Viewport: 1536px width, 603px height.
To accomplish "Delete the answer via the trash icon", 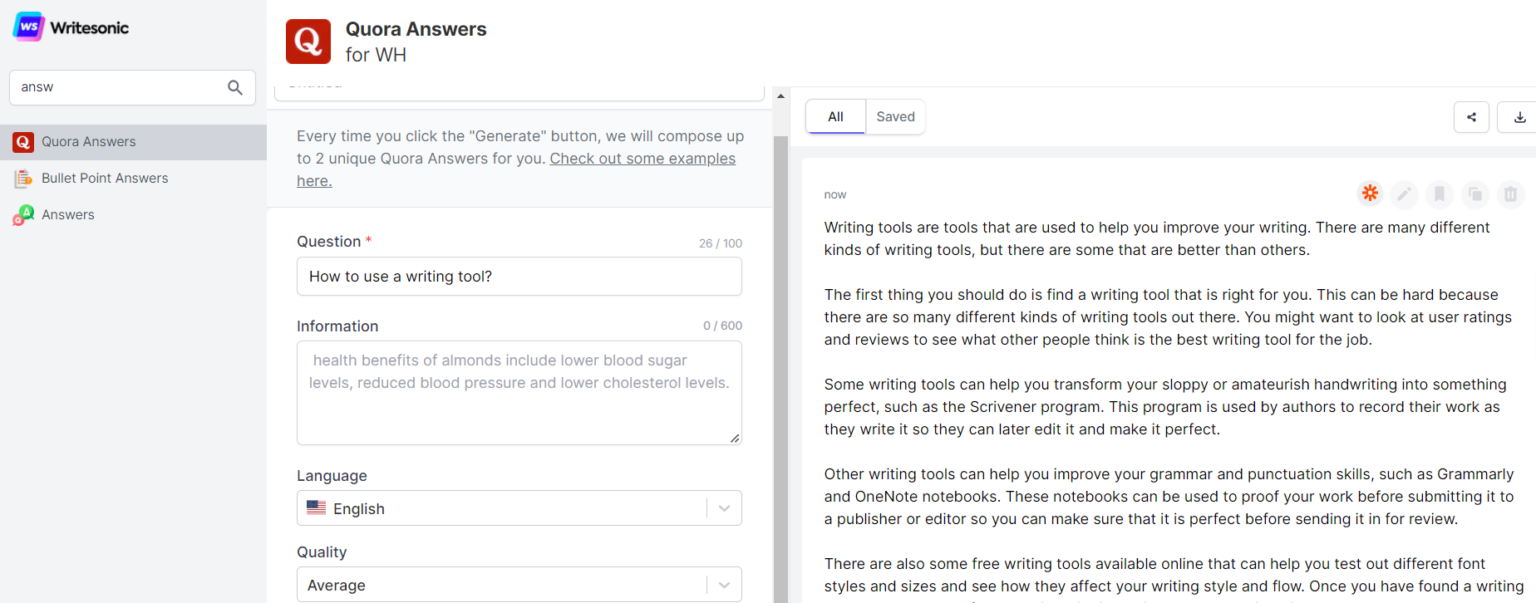I will click(x=1510, y=194).
